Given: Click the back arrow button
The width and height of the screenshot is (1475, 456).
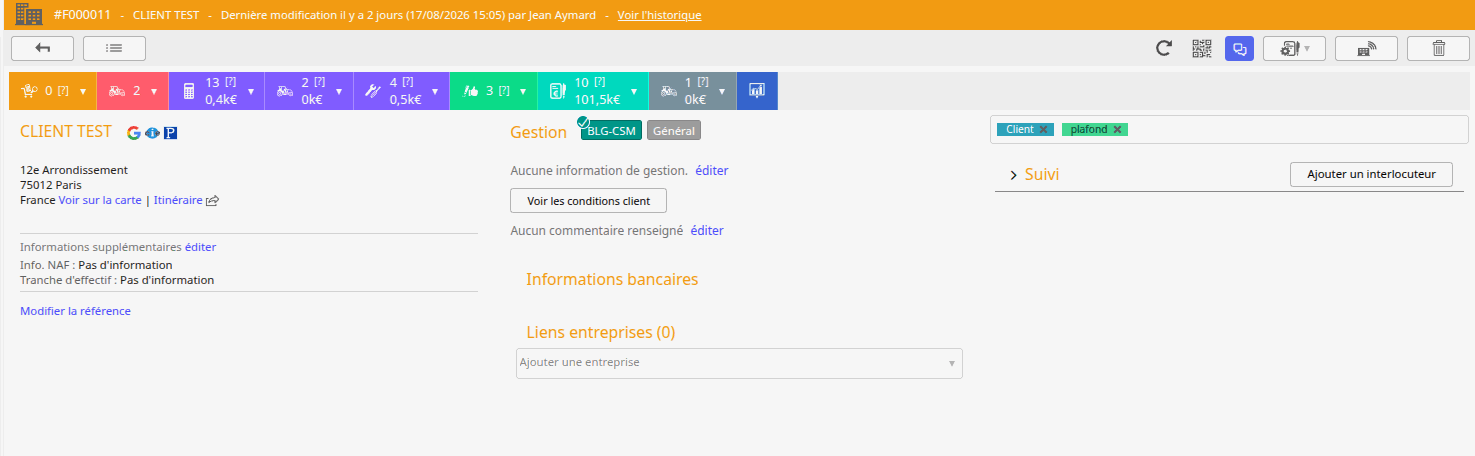Looking at the screenshot, I should pos(43,48).
